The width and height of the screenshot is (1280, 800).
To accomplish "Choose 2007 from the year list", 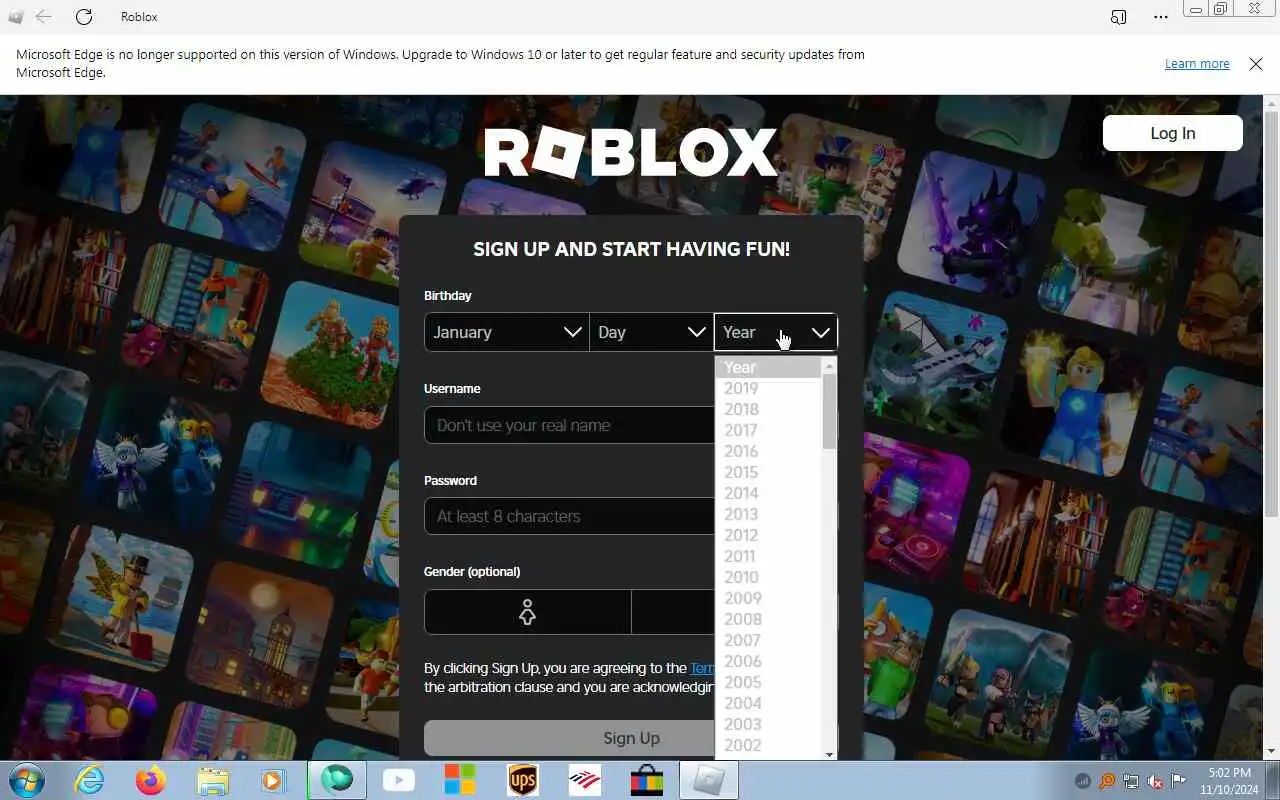I will (x=768, y=640).
